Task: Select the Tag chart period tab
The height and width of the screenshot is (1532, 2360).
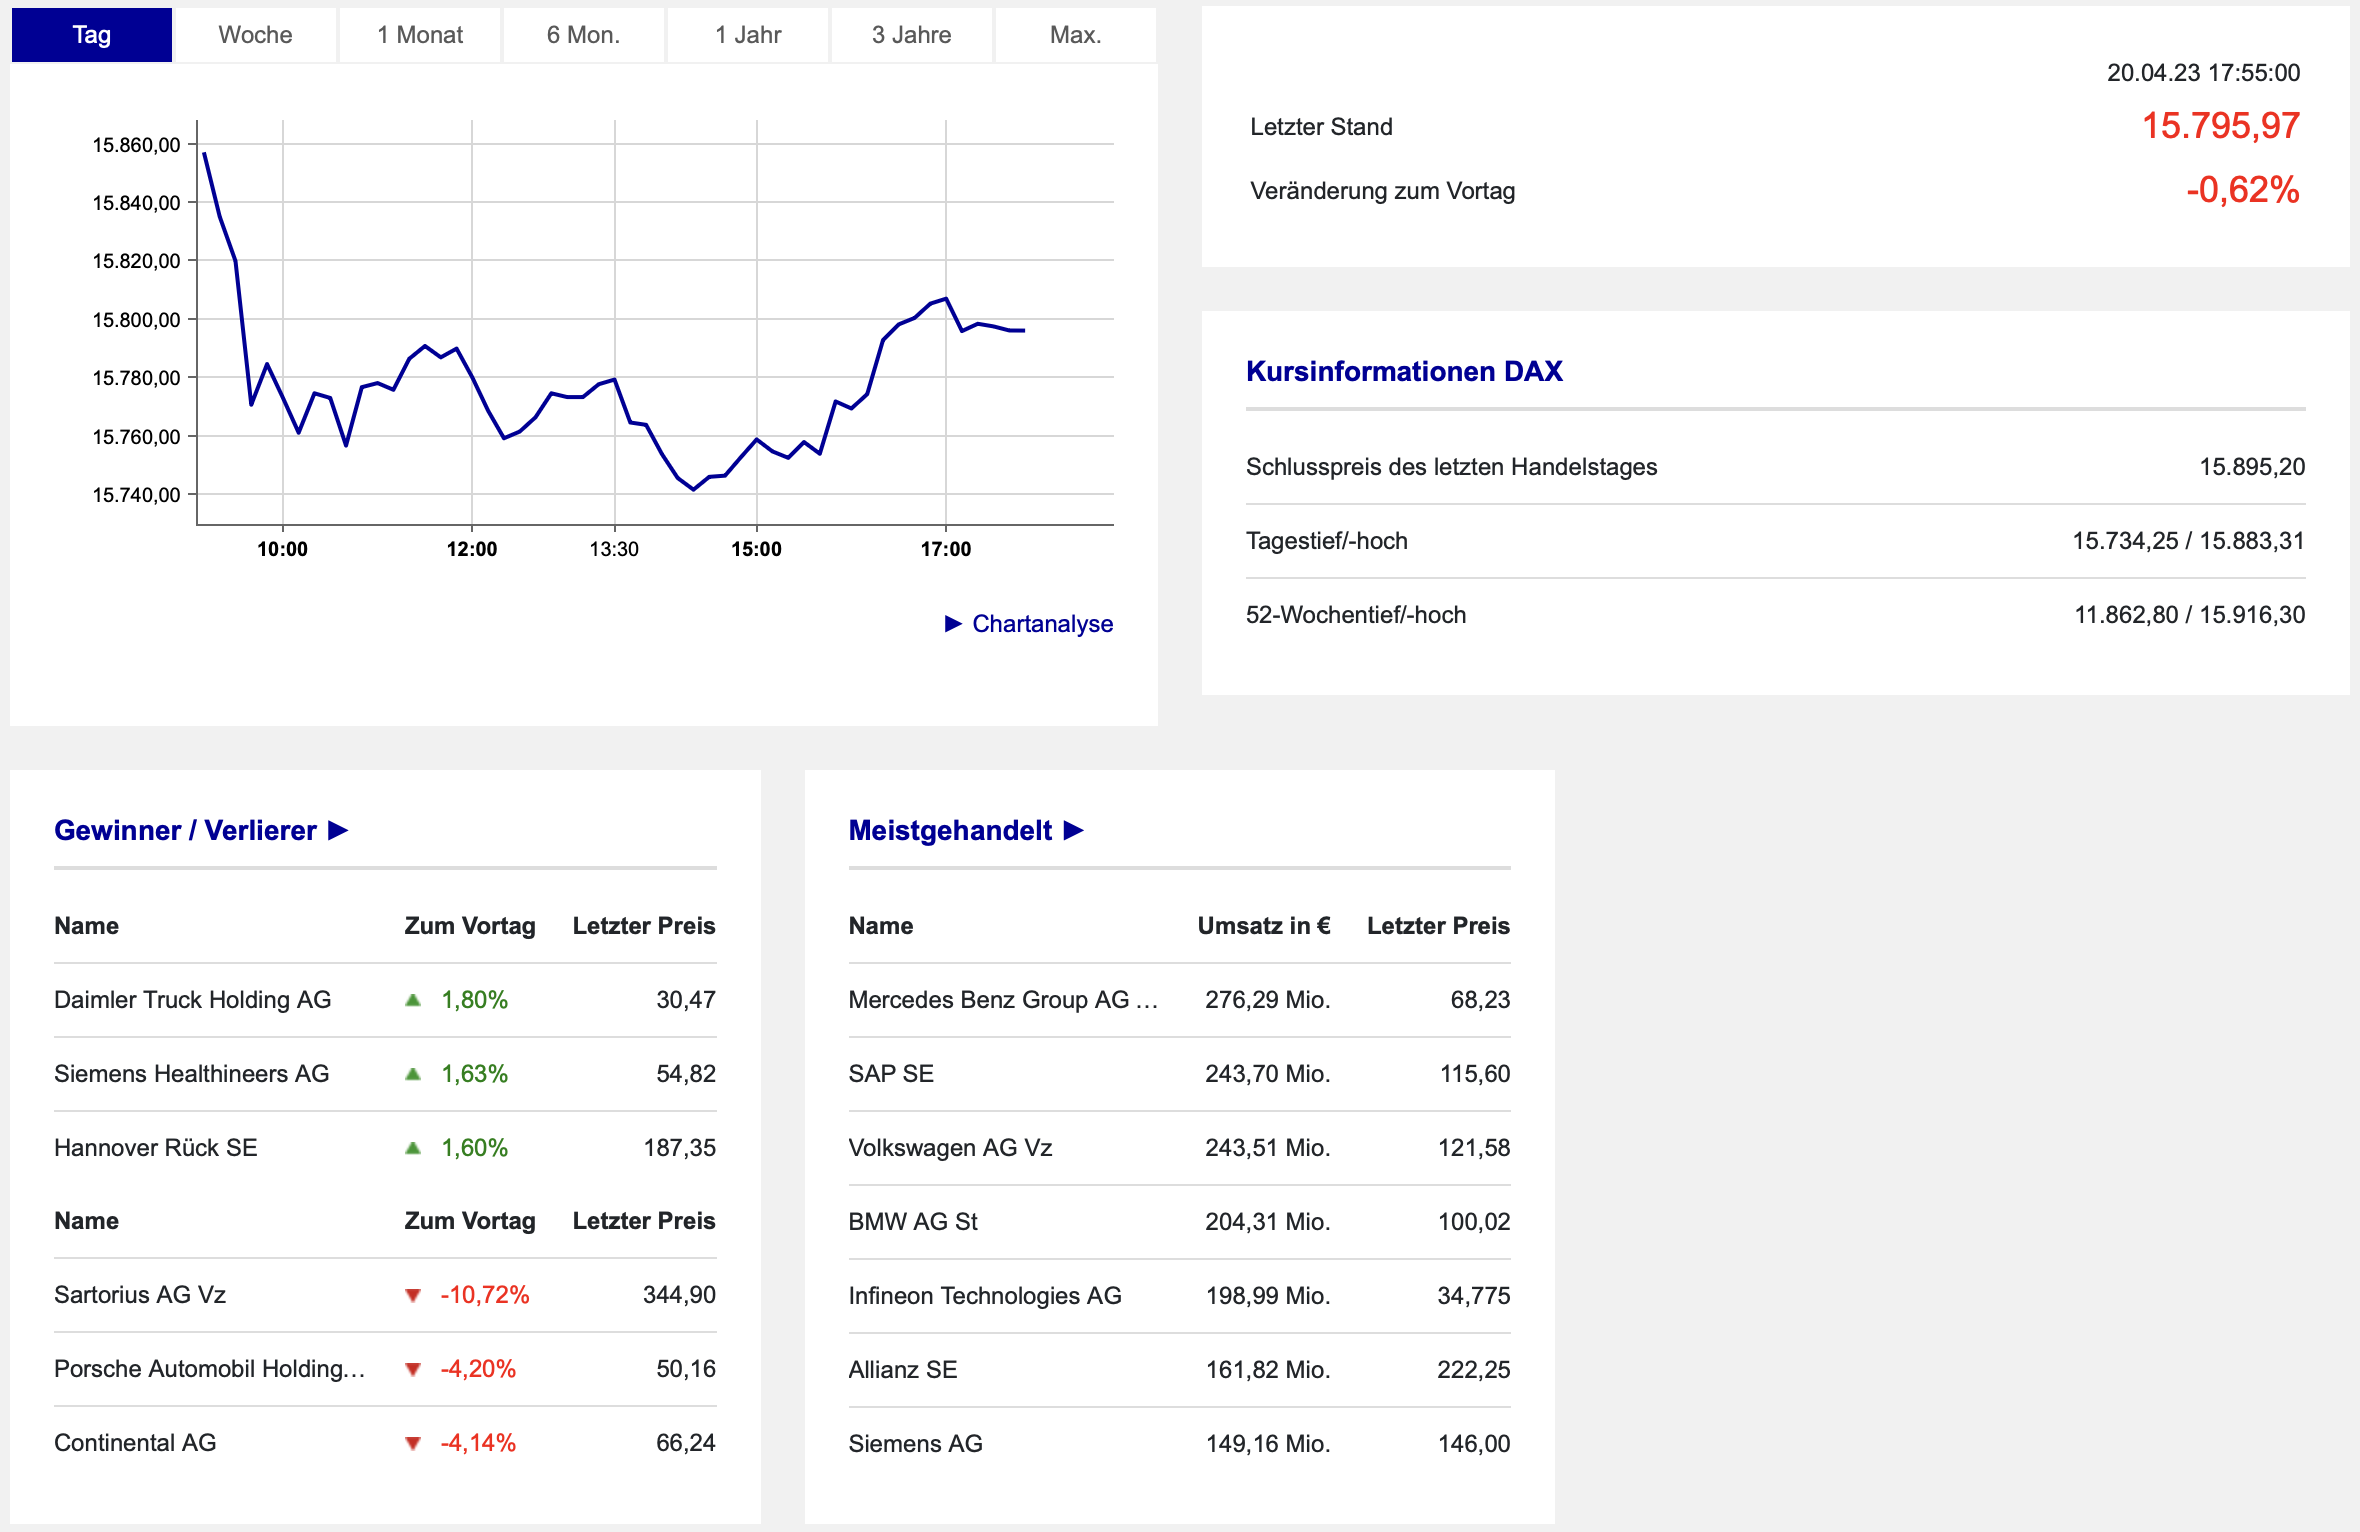Action: click(91, 35)
